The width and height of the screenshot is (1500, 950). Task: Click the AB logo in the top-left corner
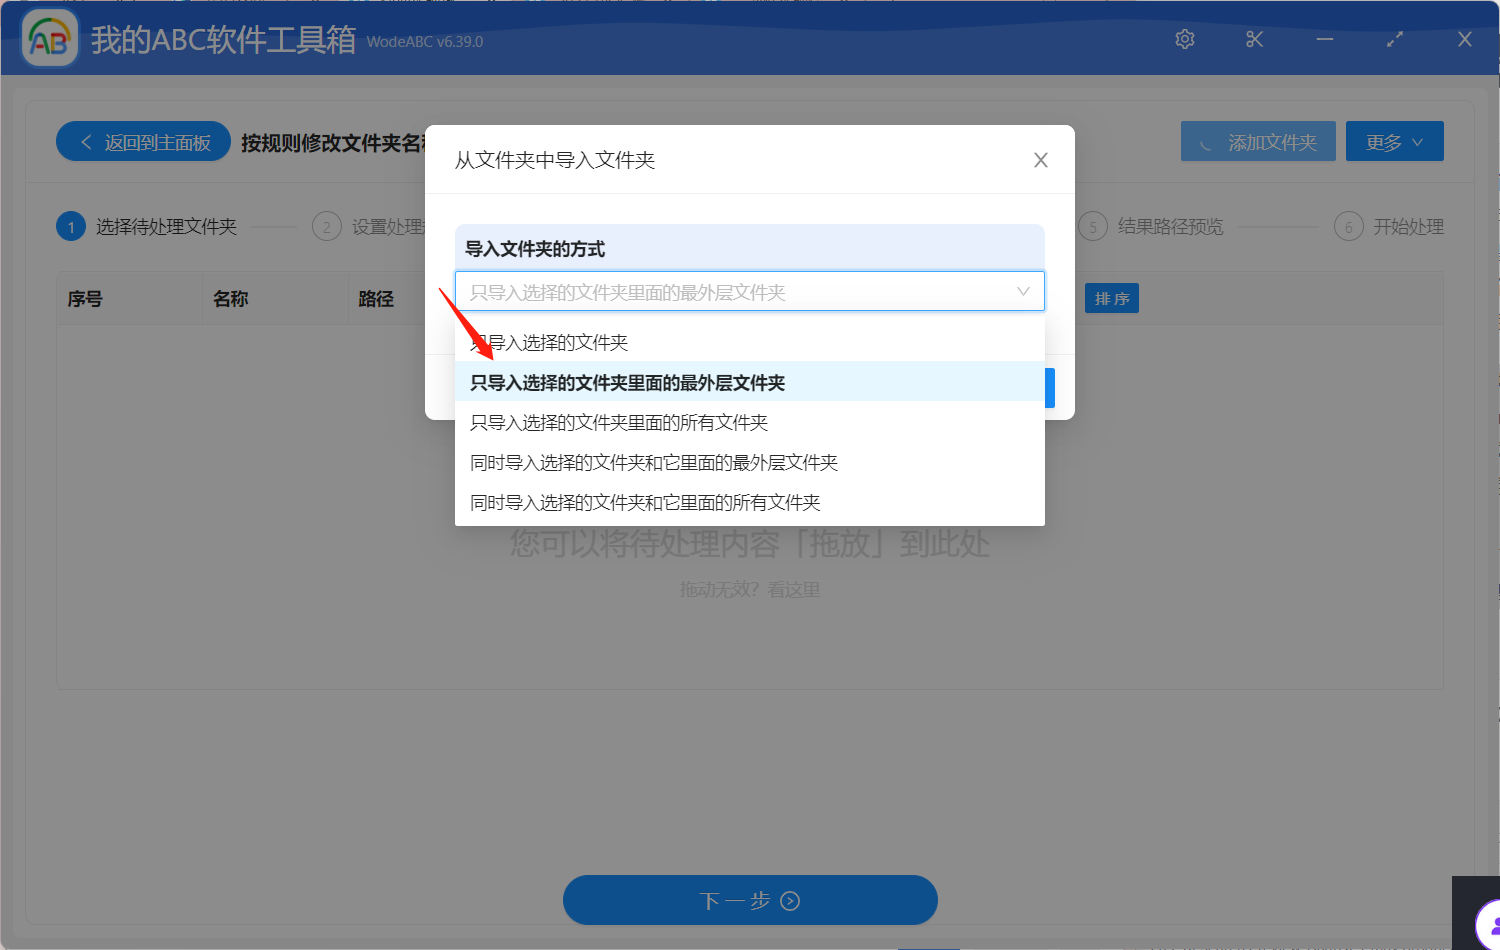pyautogui.click(x=49, y=38)
